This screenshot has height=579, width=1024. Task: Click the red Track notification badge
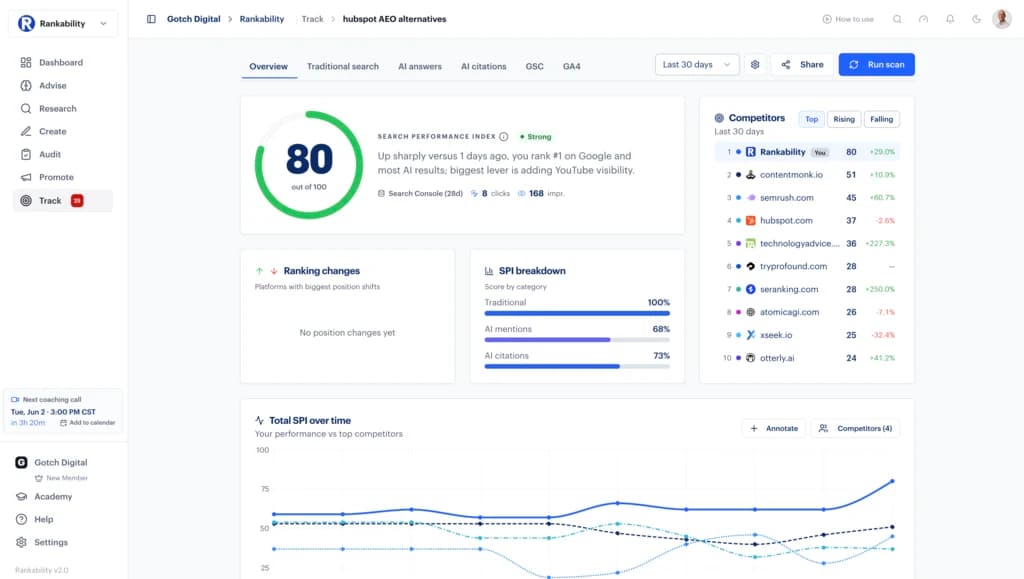[x=77, y=200]
